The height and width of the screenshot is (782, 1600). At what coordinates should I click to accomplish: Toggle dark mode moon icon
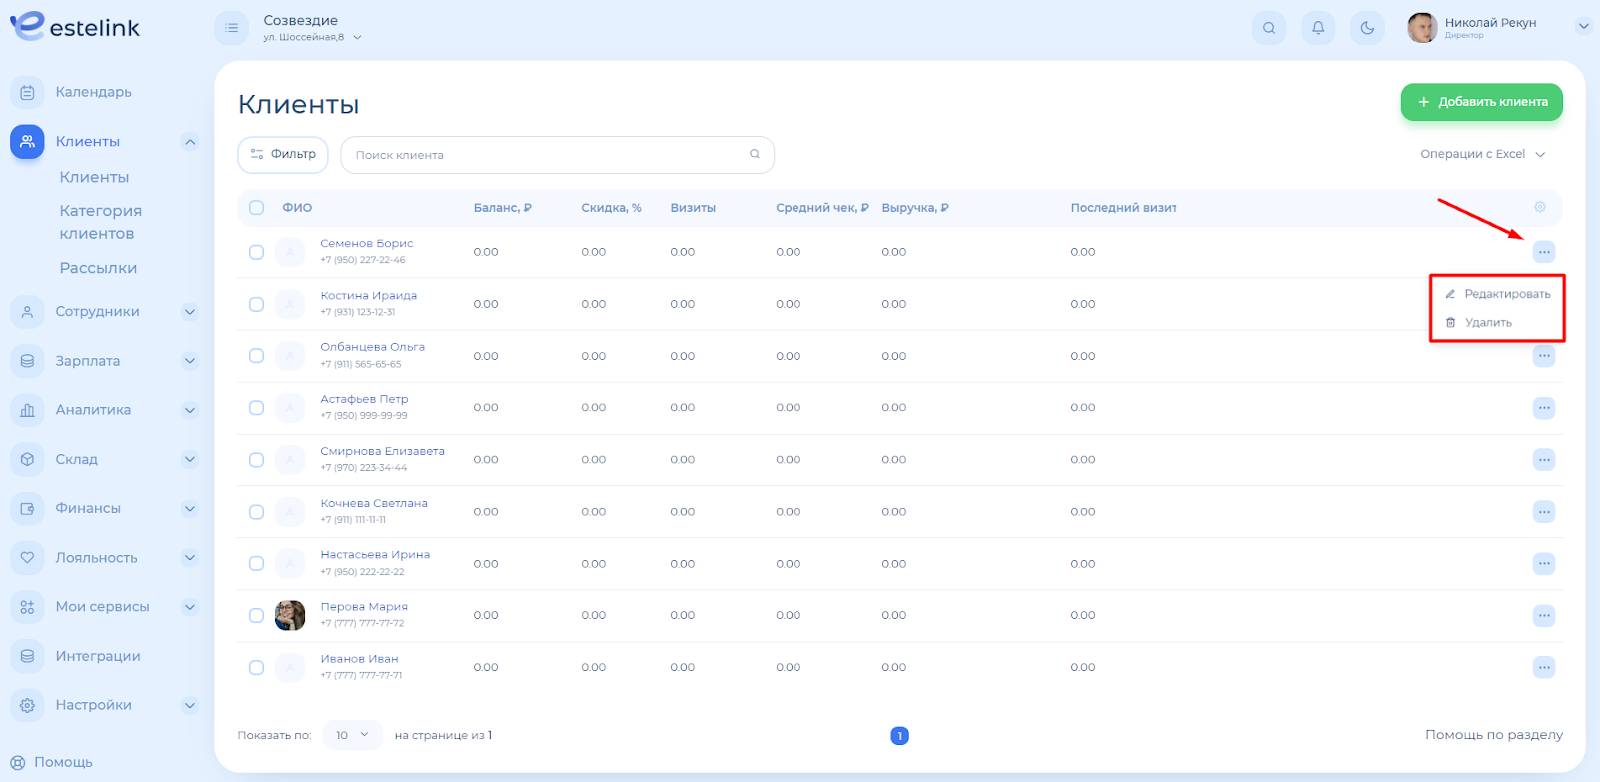[x=1367, y=28]
